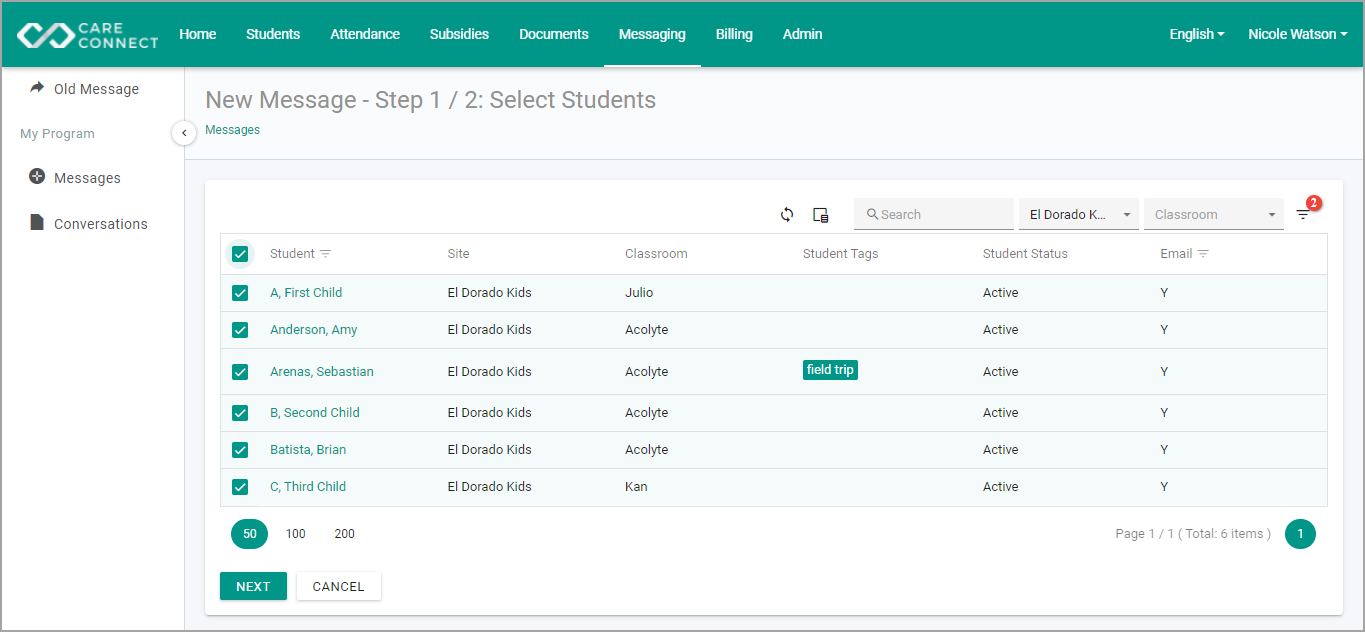The image size is (1365, 632).
Task: Select Old Message in the sidebar
Action: 96,89
